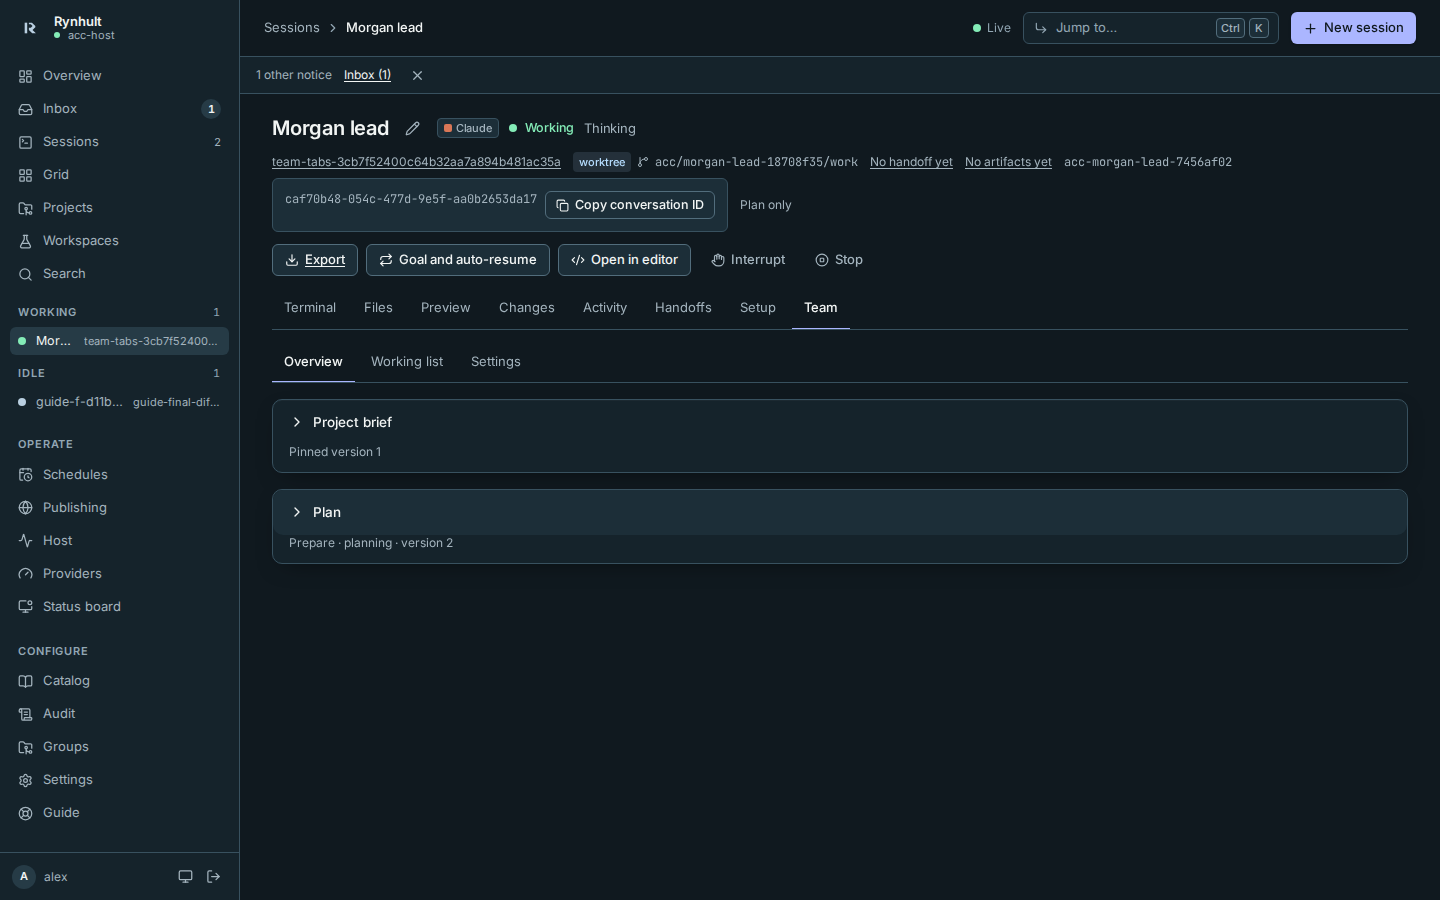Open Projects from sidebar
The image size is (1440, 900).
(119, 208)
